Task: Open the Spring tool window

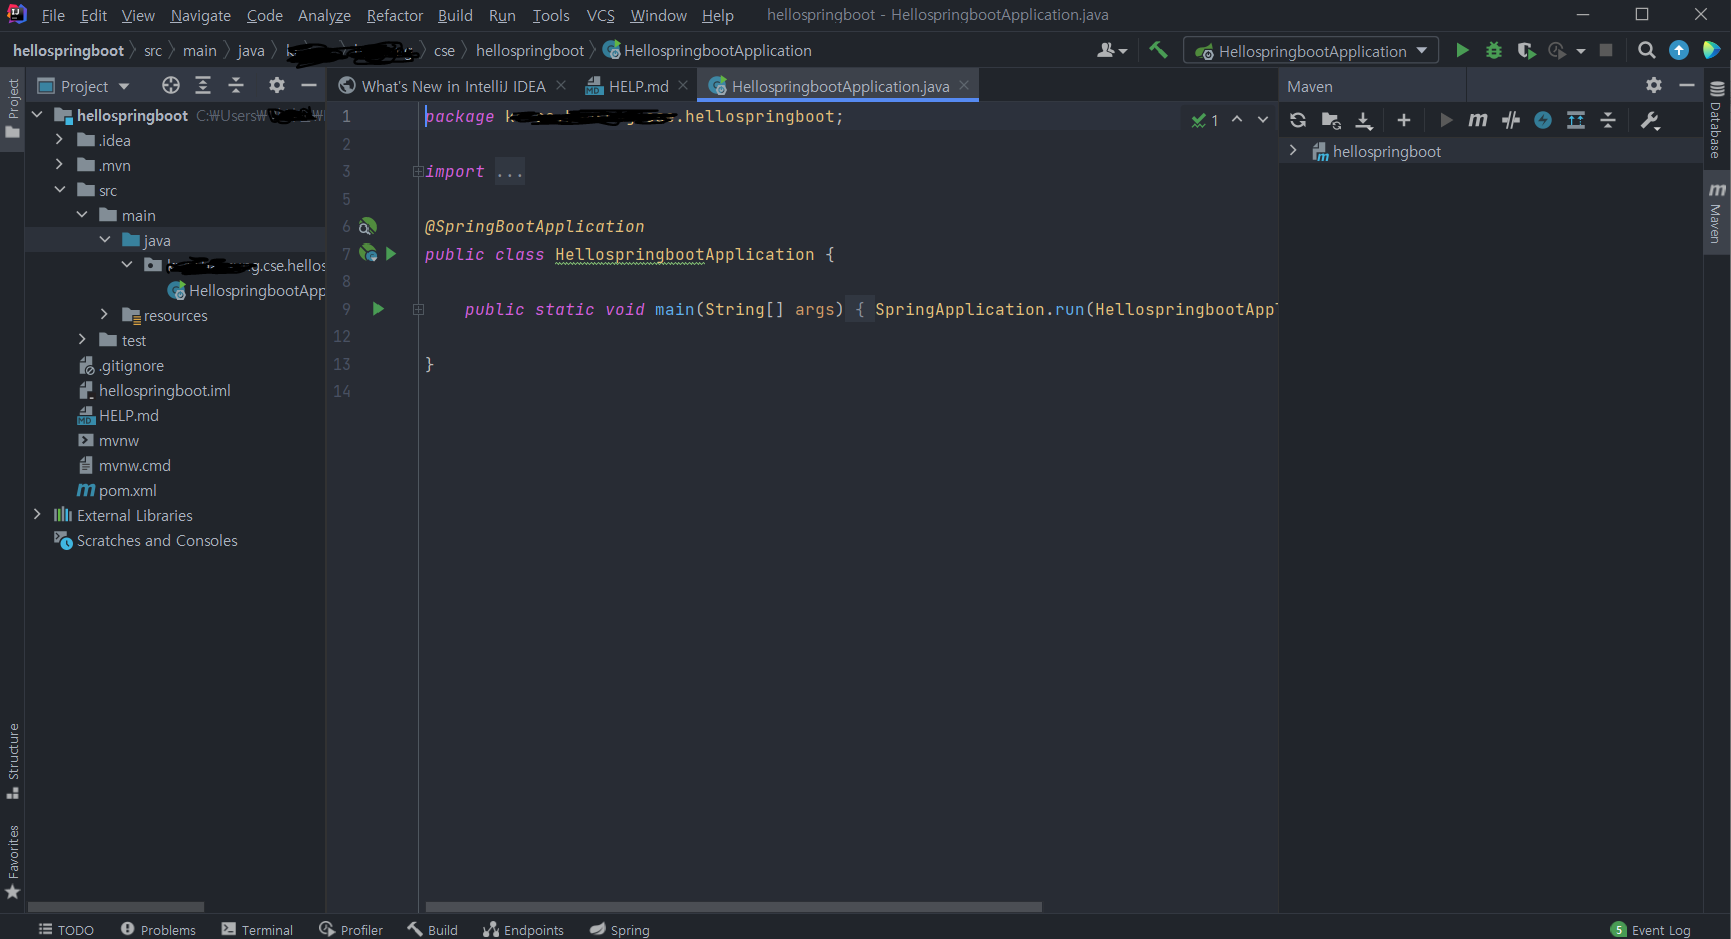Action: [620, 929]
